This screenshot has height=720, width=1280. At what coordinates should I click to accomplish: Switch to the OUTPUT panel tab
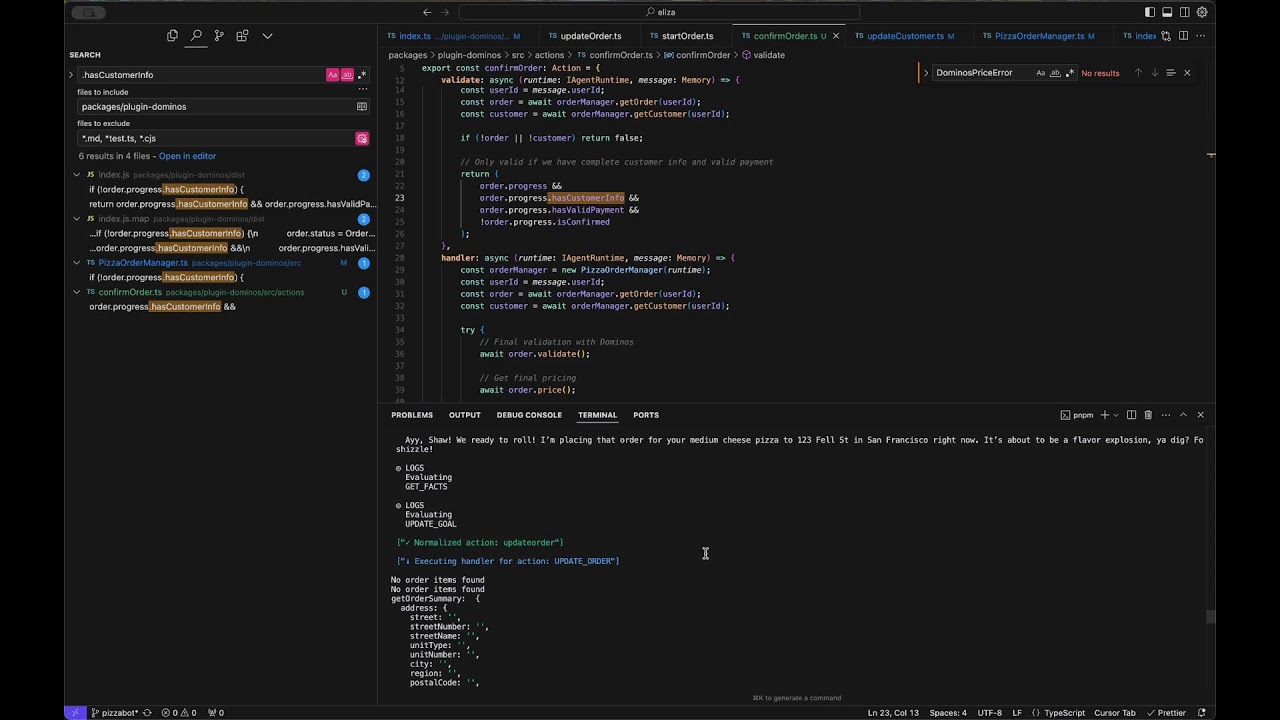click(464, 415)
